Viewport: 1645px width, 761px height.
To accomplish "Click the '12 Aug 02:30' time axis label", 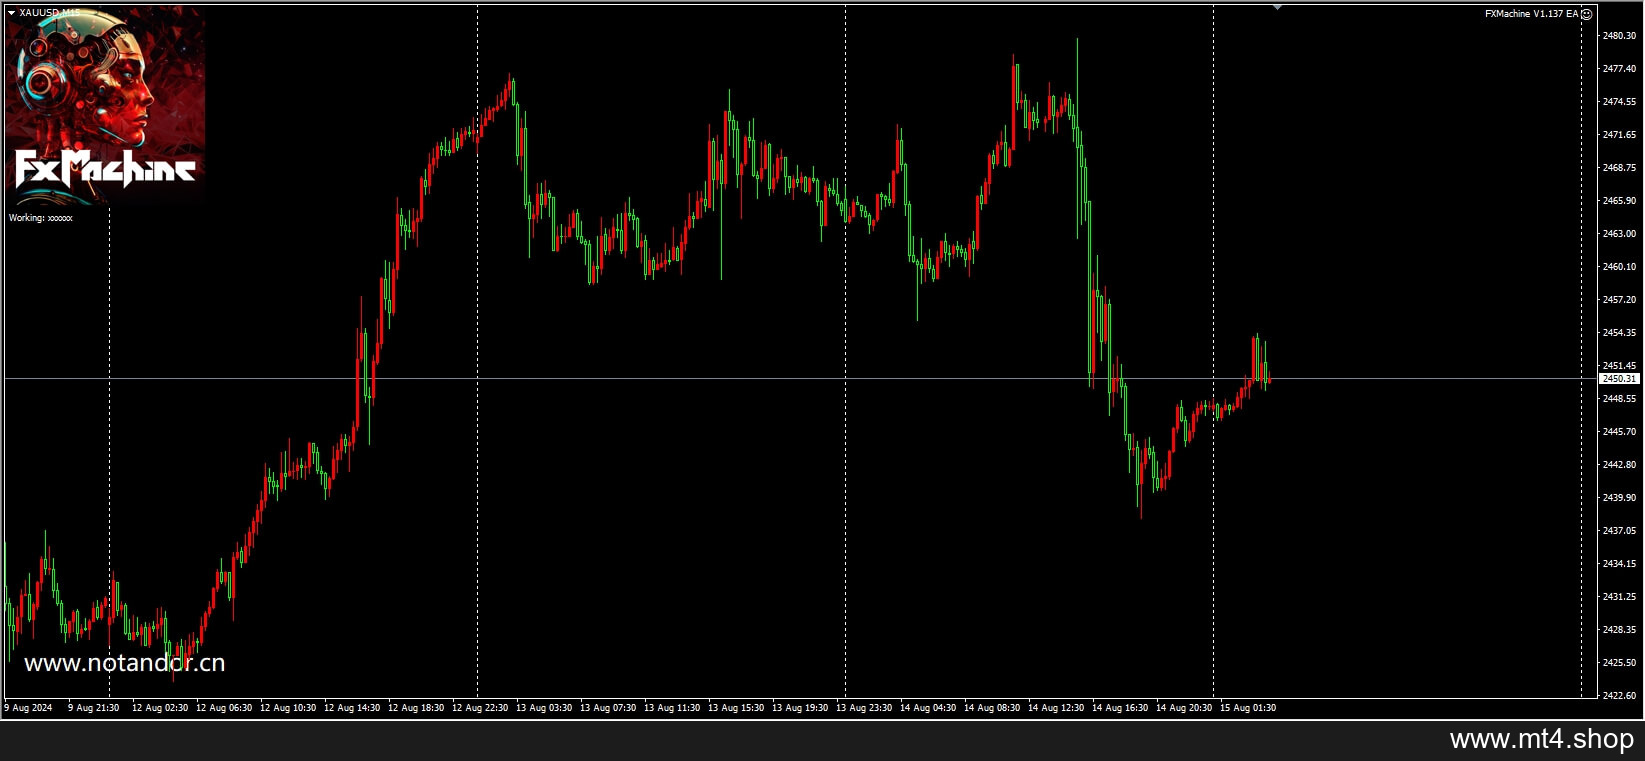I will pyautogui.click(x=160, y=708).
